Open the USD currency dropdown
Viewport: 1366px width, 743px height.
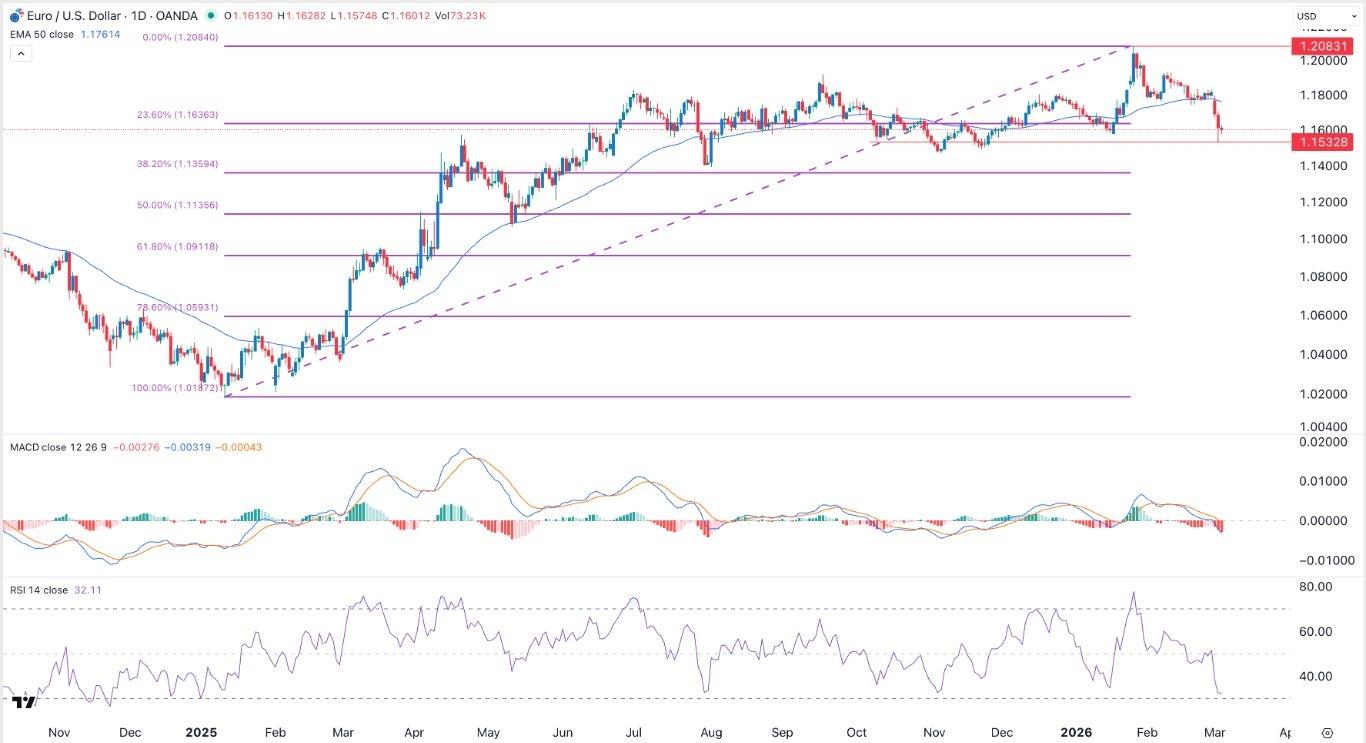(x=1325, y=15)
